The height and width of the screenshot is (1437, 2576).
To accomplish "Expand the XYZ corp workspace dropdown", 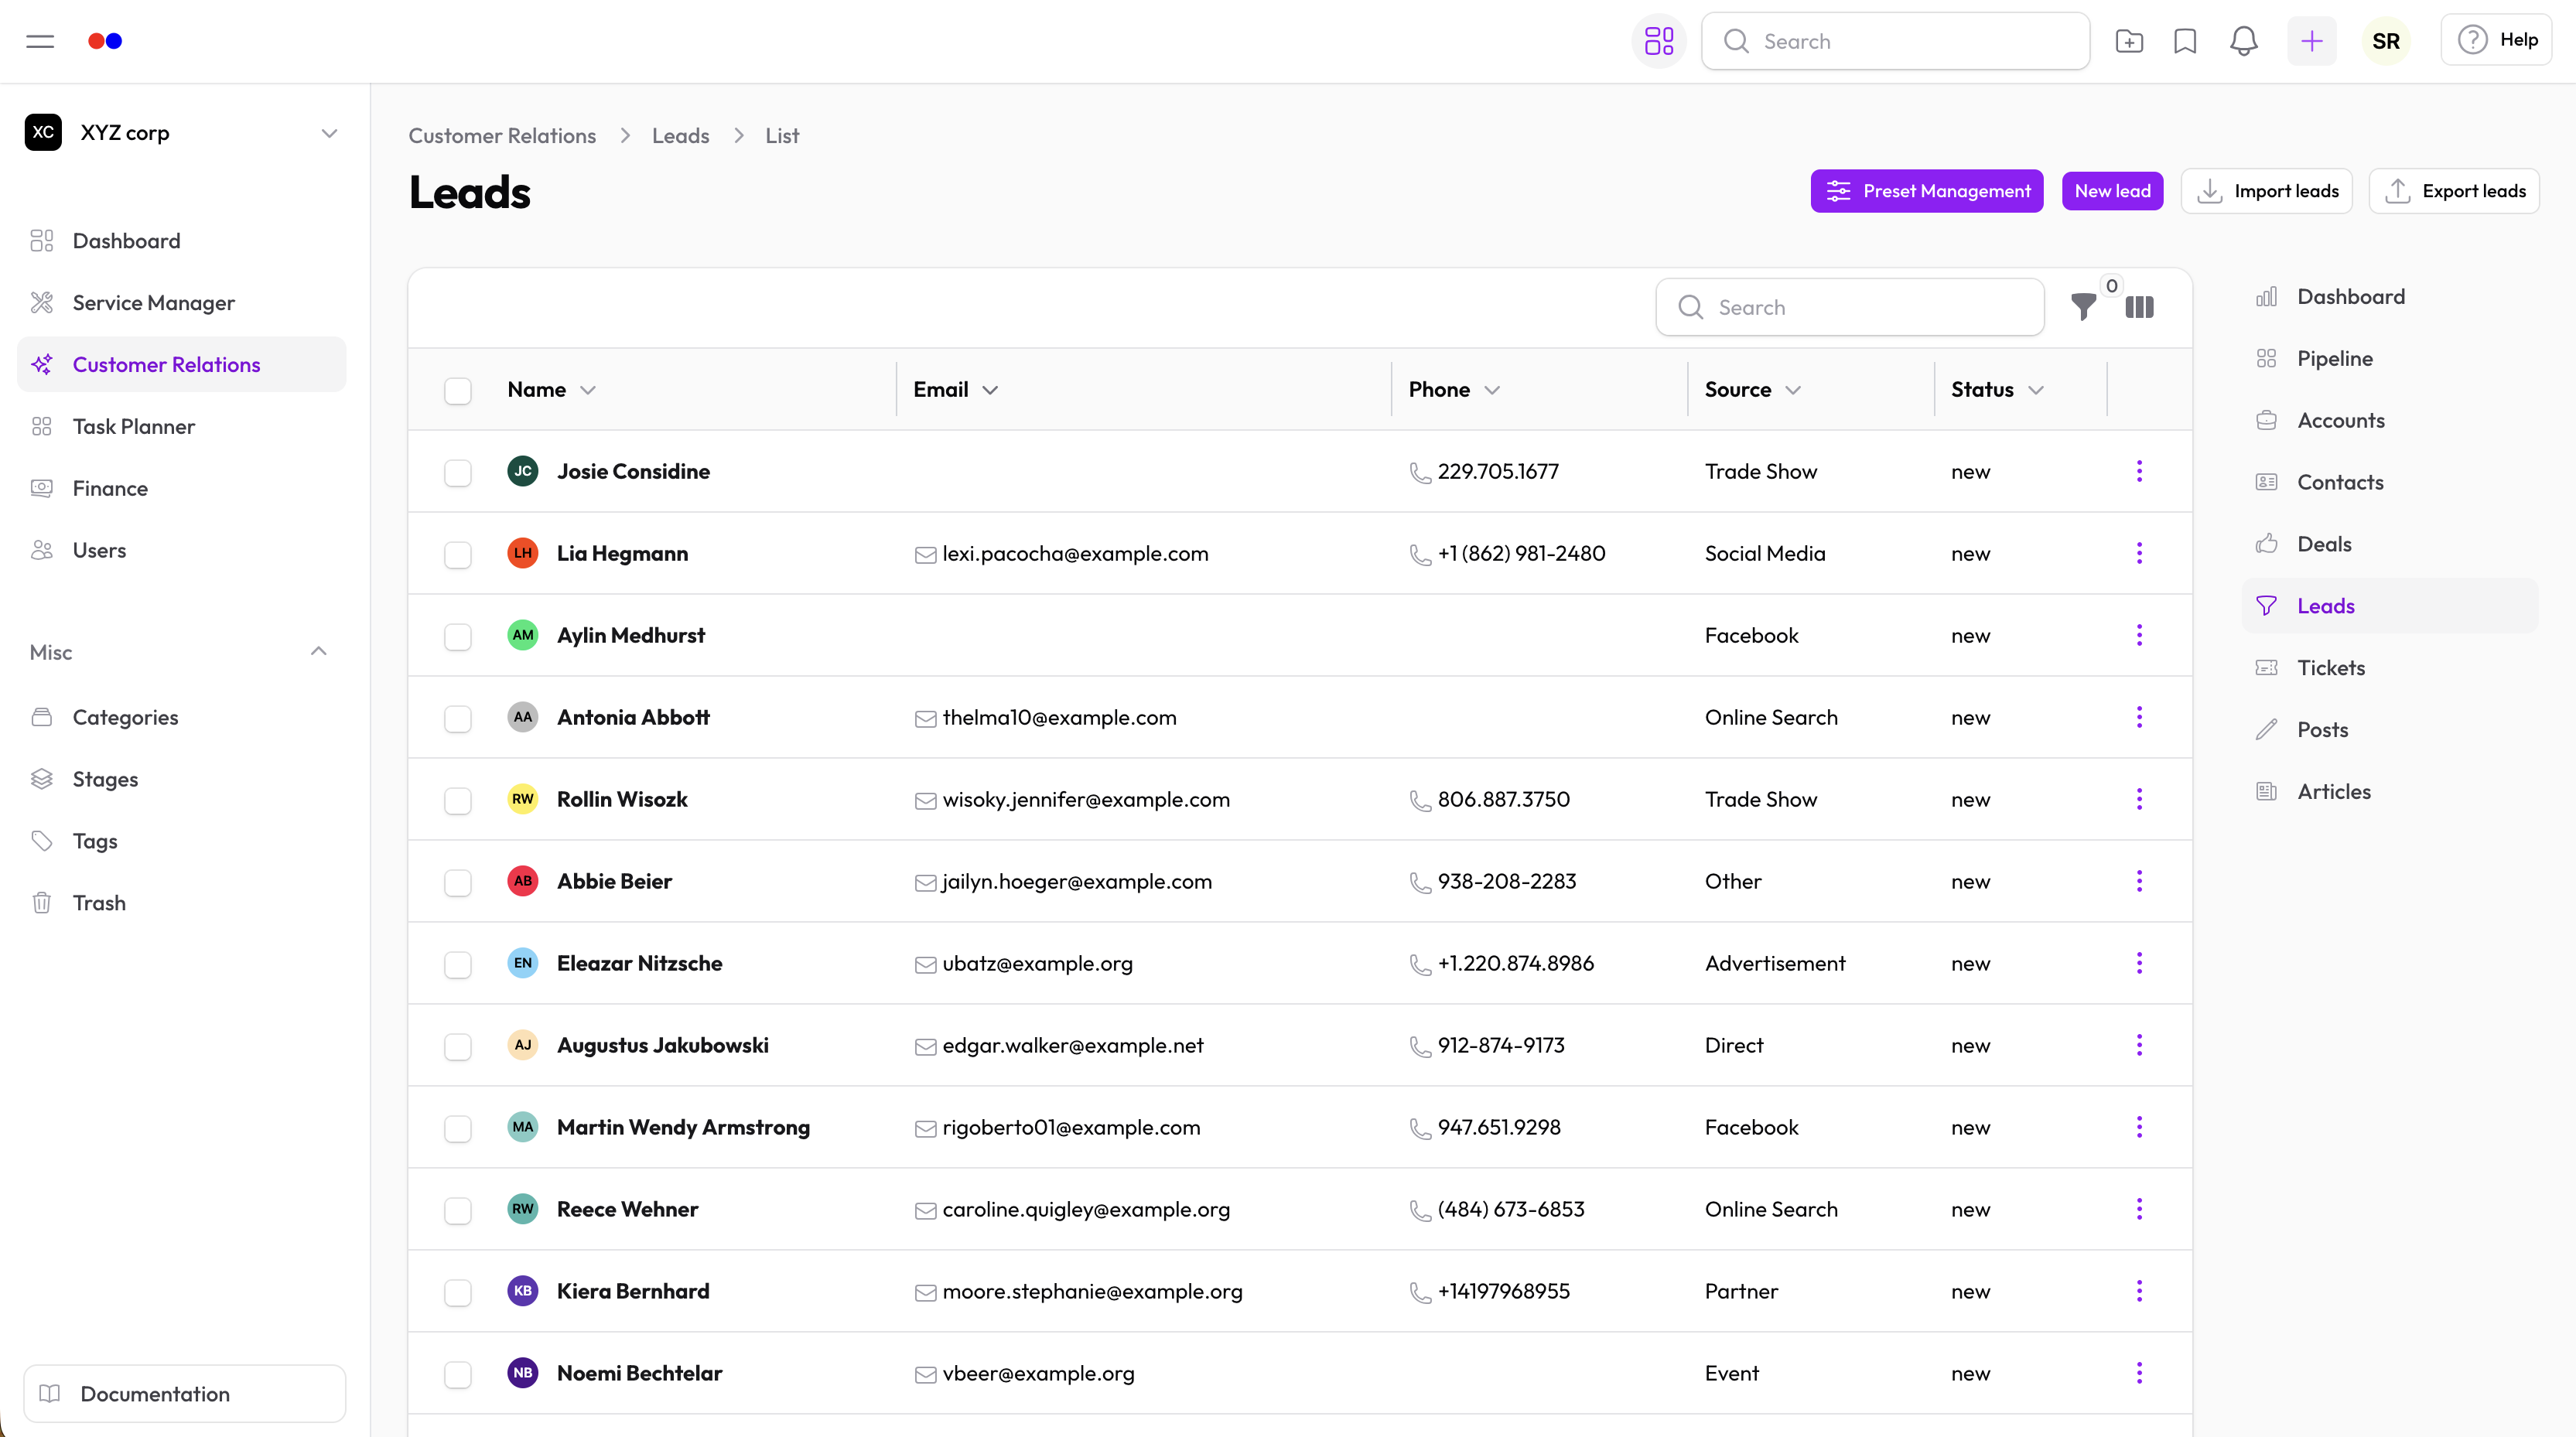I will click(329, 133).
